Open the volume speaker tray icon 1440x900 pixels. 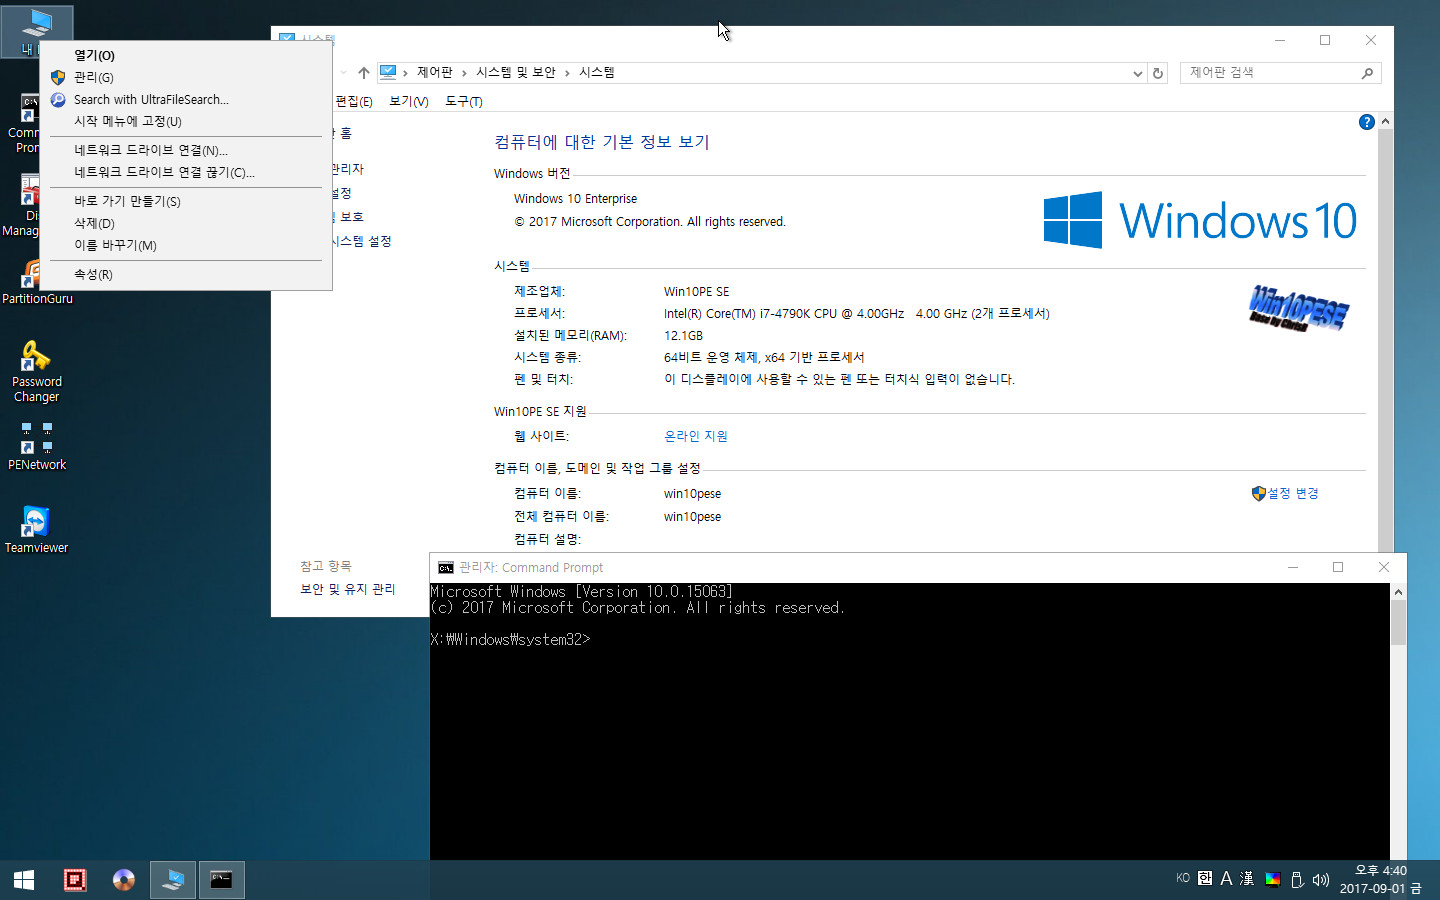click(1321, 879)
